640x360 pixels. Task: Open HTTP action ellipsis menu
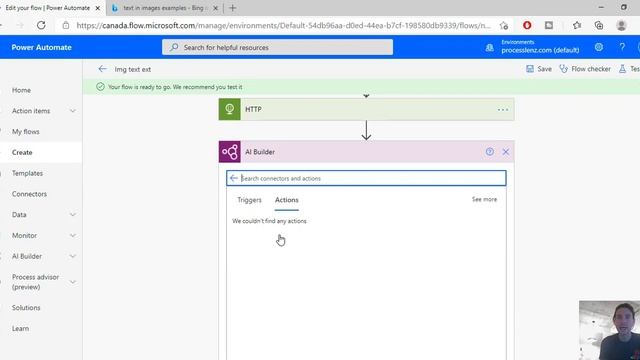coord(503,109)
